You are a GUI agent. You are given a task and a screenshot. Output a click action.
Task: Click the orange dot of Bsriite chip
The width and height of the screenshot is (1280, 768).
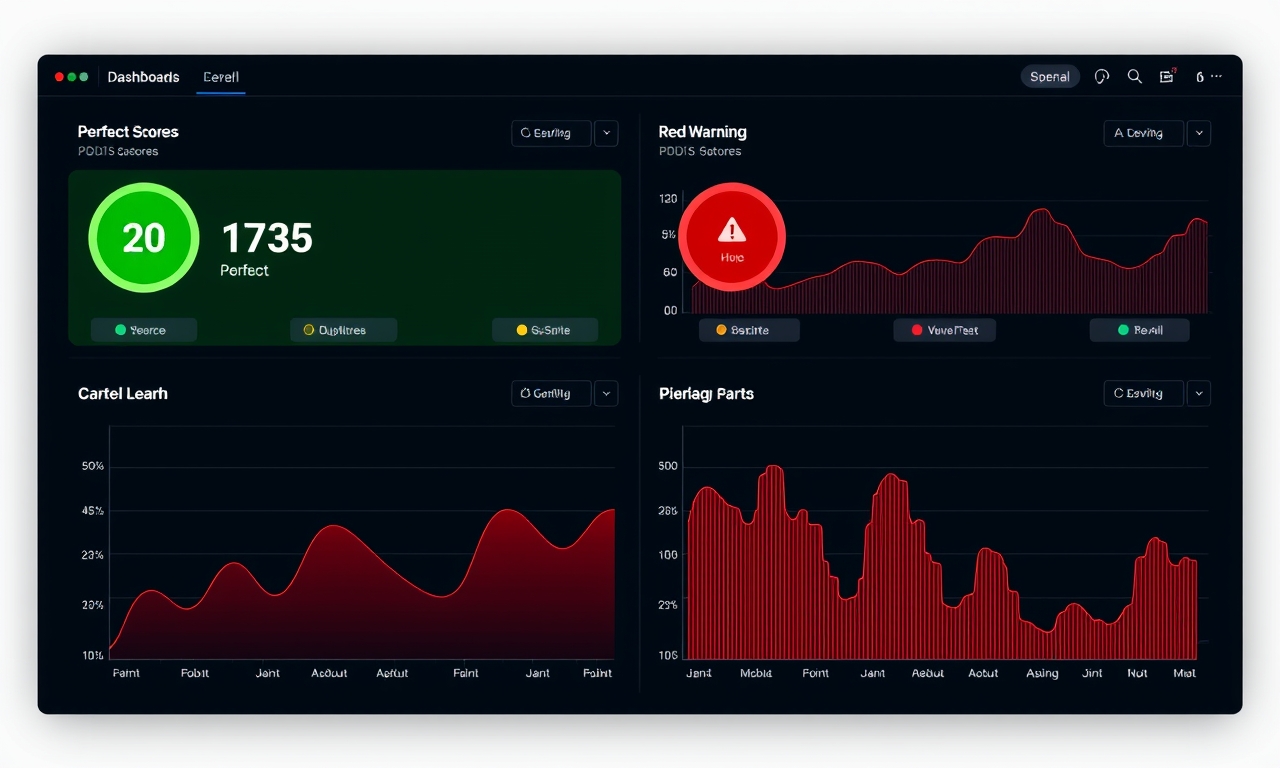pos(721,330)
